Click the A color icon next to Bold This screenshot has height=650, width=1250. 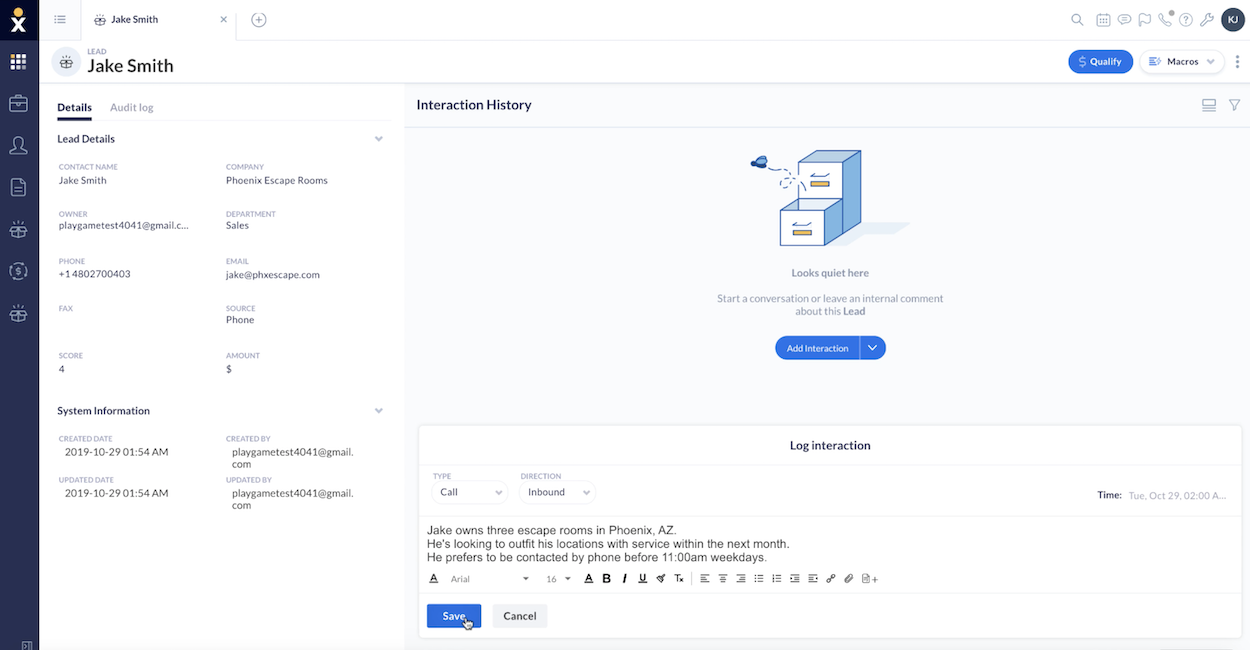tap(589, 579)
